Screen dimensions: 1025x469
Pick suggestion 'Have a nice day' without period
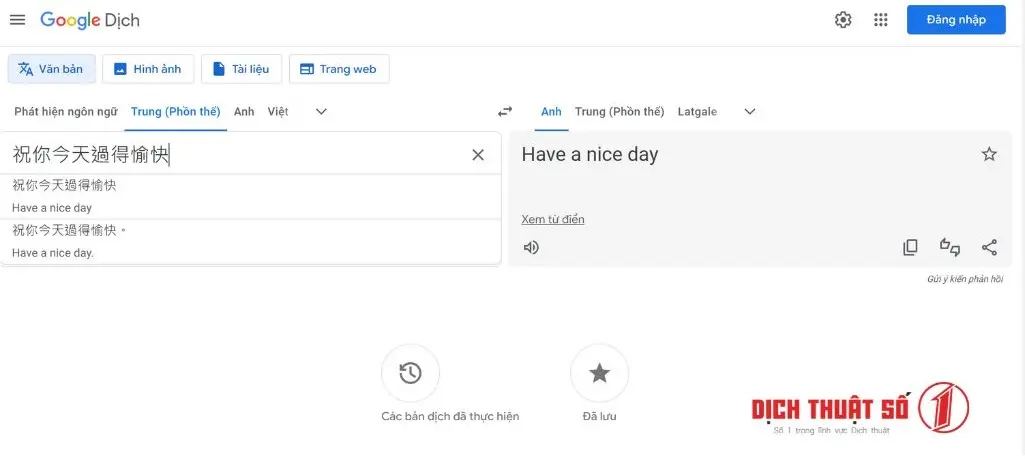pos(250,197)
